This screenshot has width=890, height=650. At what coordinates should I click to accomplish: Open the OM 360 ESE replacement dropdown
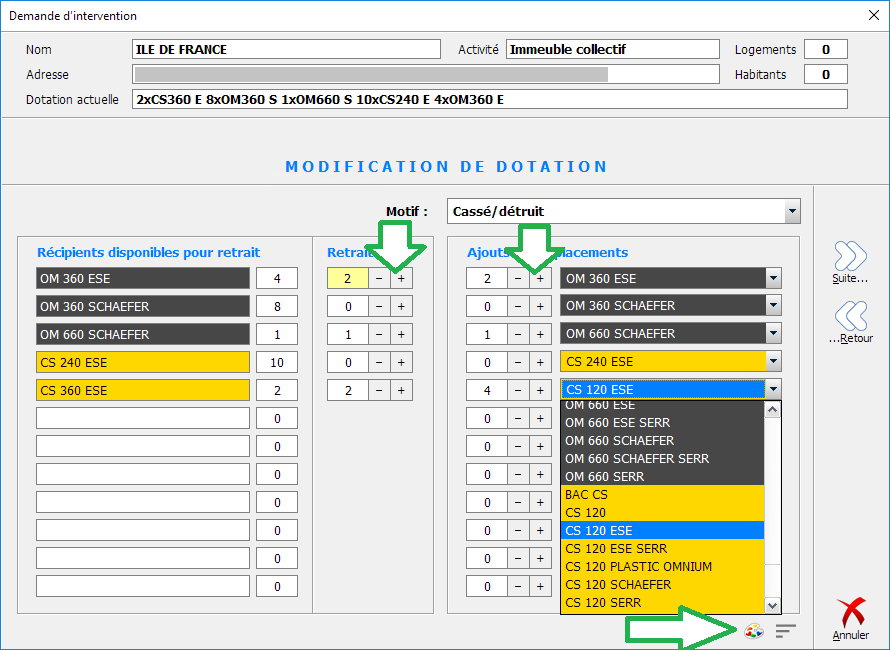pos(773,279)
